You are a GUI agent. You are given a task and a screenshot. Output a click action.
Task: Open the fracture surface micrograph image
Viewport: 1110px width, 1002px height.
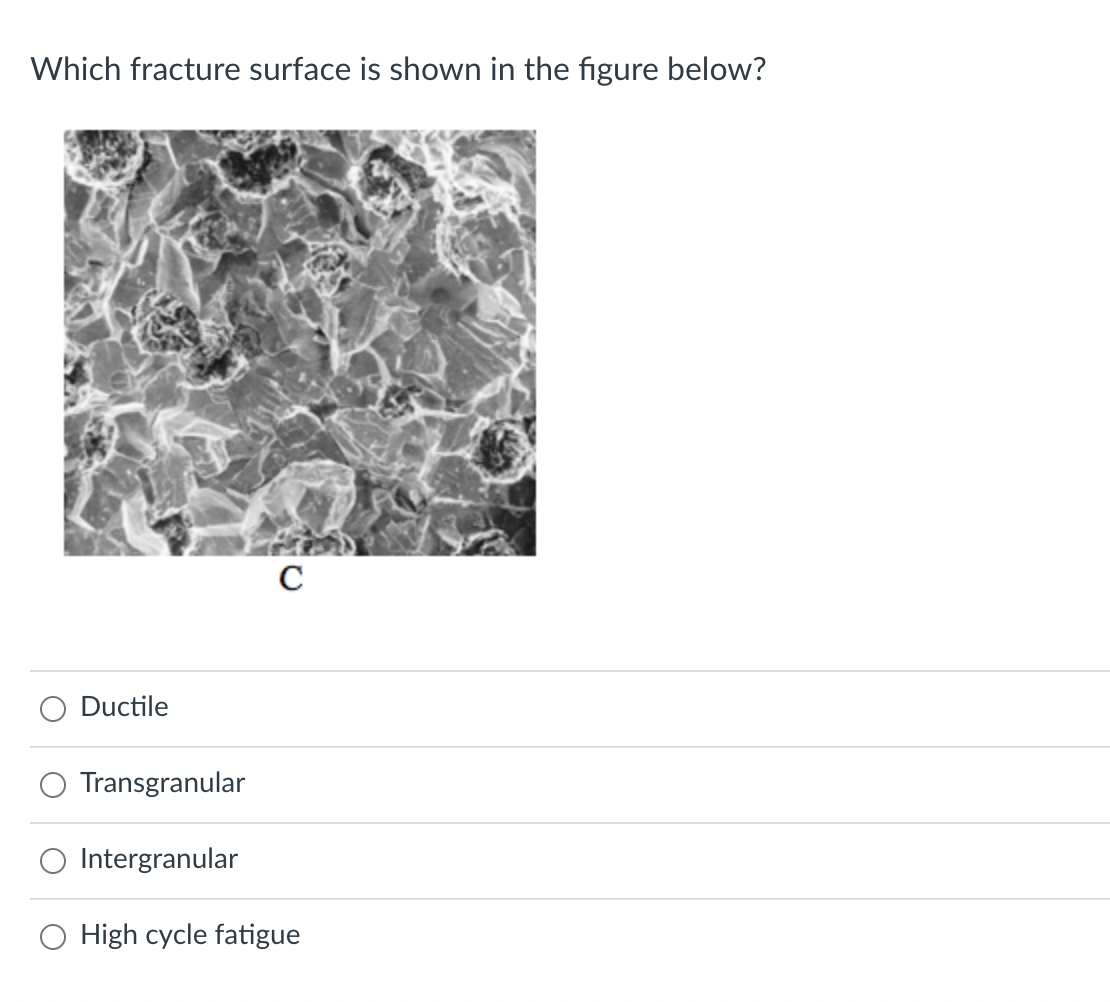(299, 343)
